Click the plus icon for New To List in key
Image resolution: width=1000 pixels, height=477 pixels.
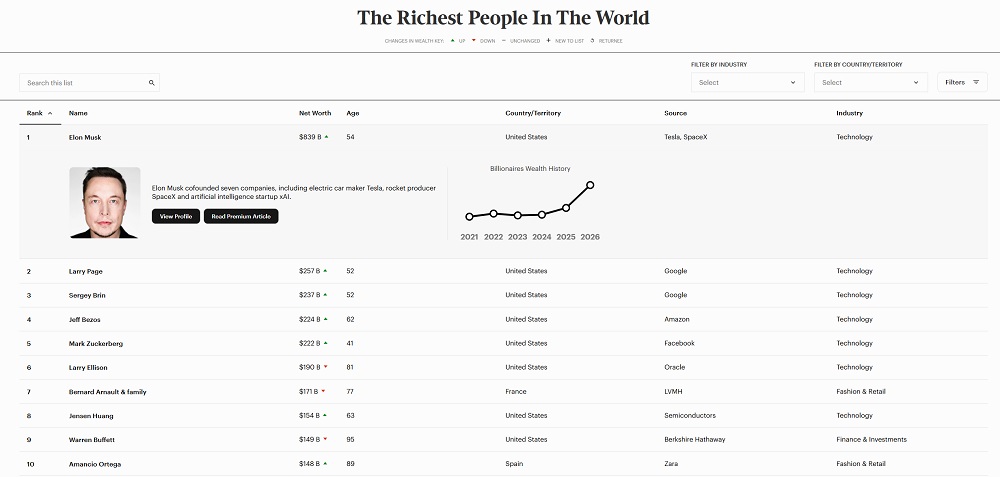(548, 41)
